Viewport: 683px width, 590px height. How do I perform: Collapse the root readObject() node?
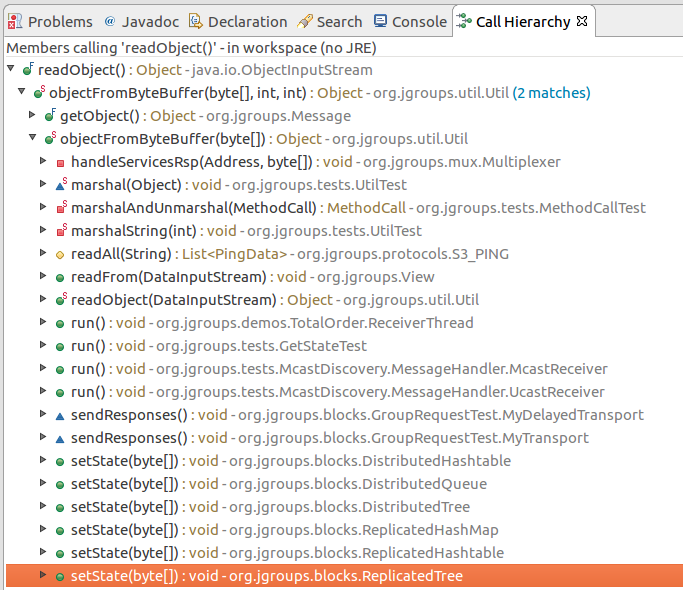11,68
